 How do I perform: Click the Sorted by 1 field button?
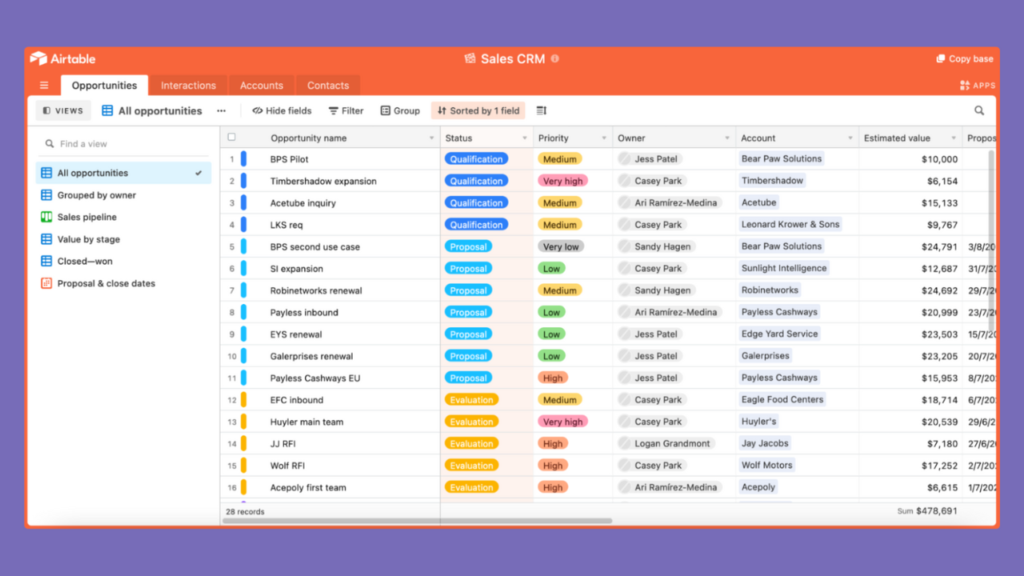coord(479,111)
